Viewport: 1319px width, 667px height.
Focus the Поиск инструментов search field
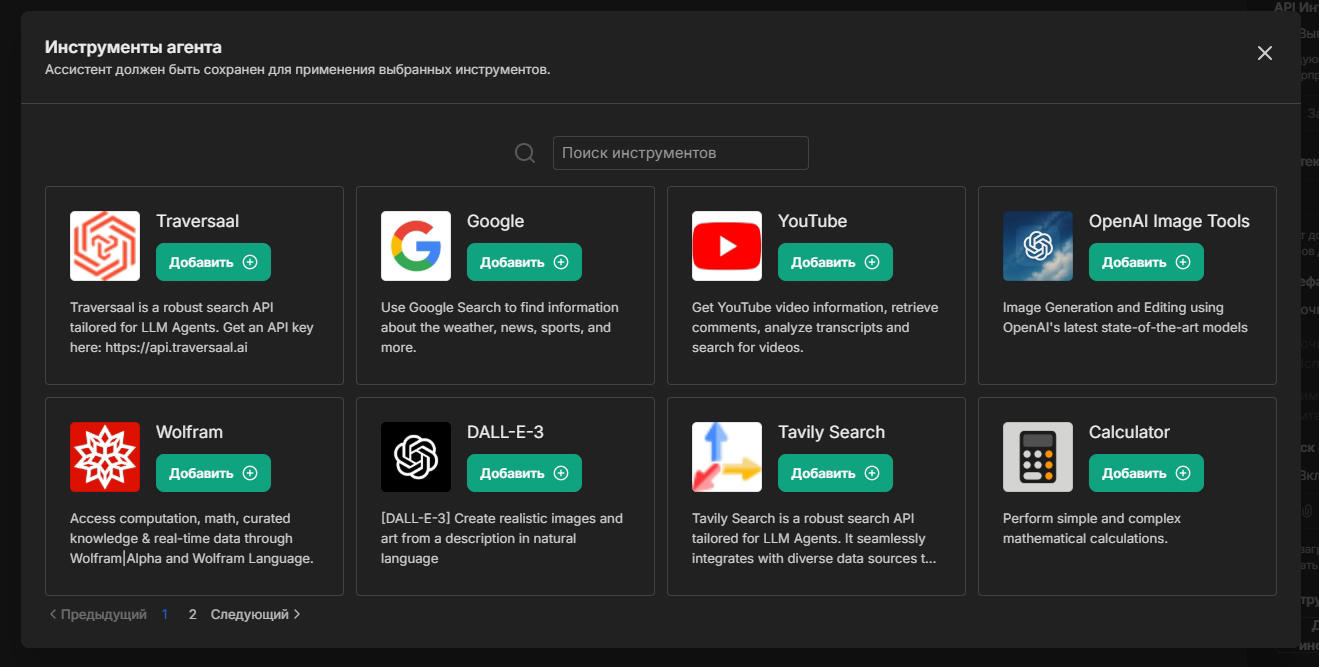(x=680, y=153)
